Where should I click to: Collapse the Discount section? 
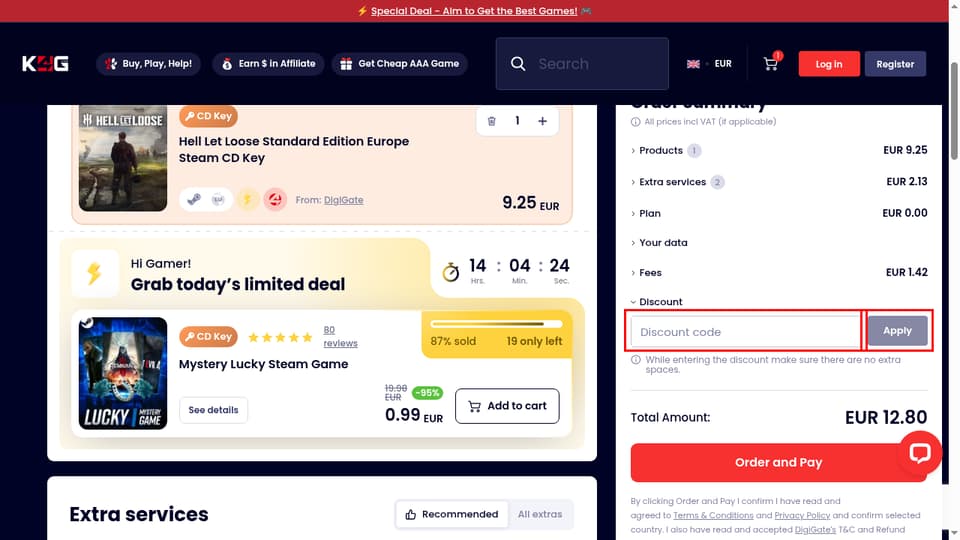tap(656, 302)
